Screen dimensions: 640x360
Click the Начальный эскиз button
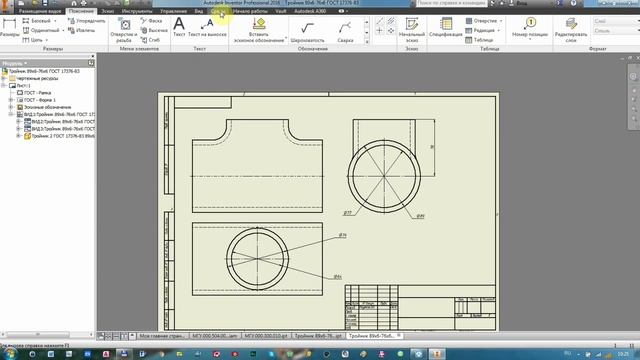tap(411, 29)
